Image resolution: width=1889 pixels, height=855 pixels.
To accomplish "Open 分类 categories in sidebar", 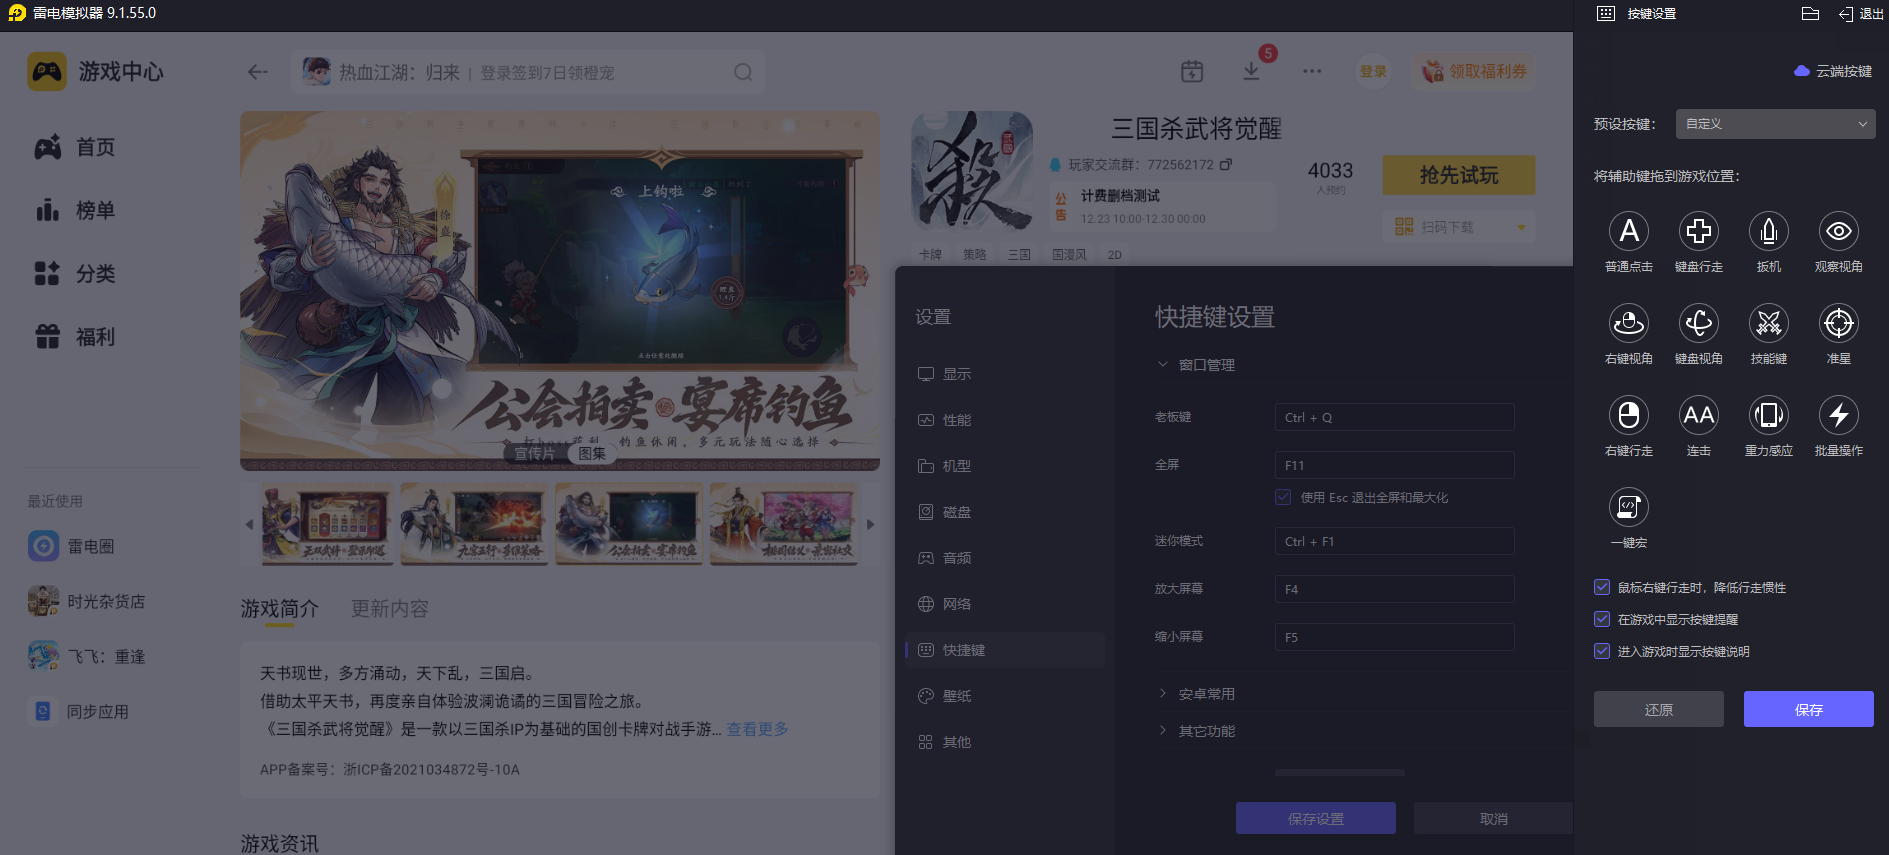I will coord(76,273).
